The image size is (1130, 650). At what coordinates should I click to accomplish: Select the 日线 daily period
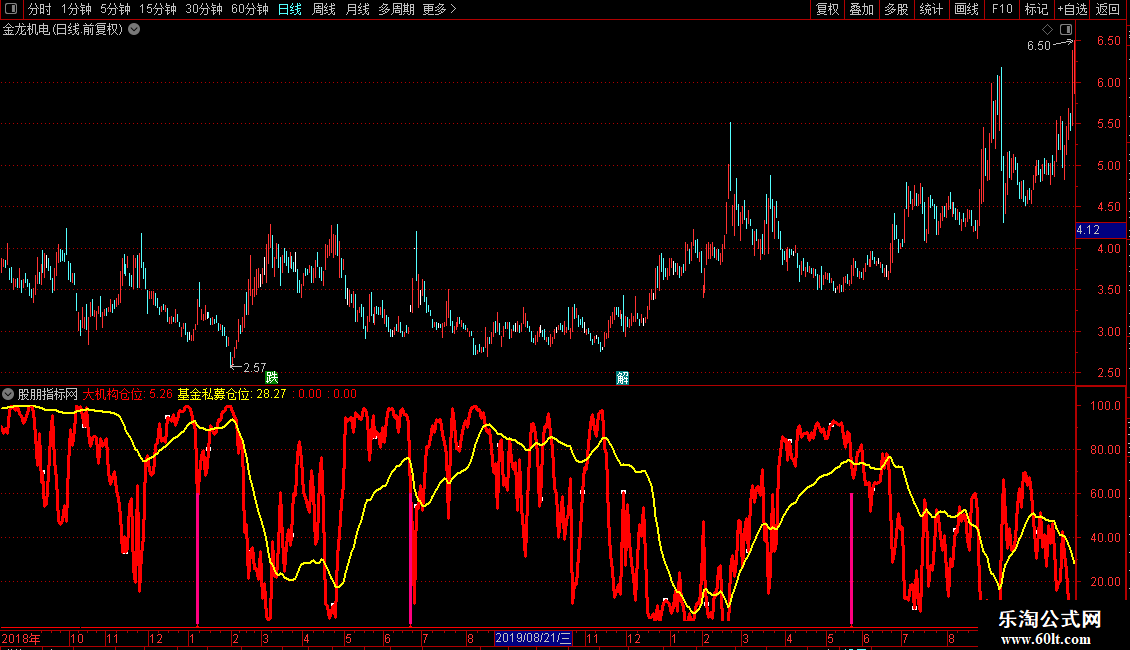pos(290,9)
